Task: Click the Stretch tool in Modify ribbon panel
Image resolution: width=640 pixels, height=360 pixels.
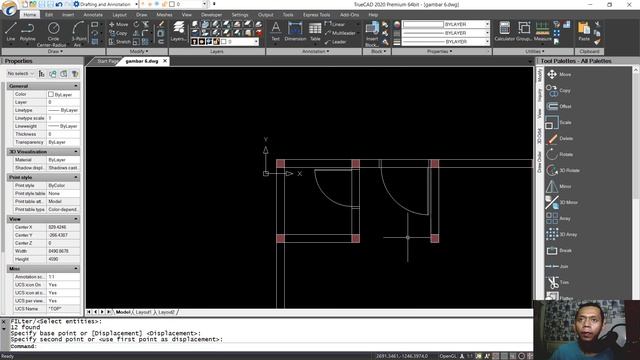Action: click(x=120, y=42)
